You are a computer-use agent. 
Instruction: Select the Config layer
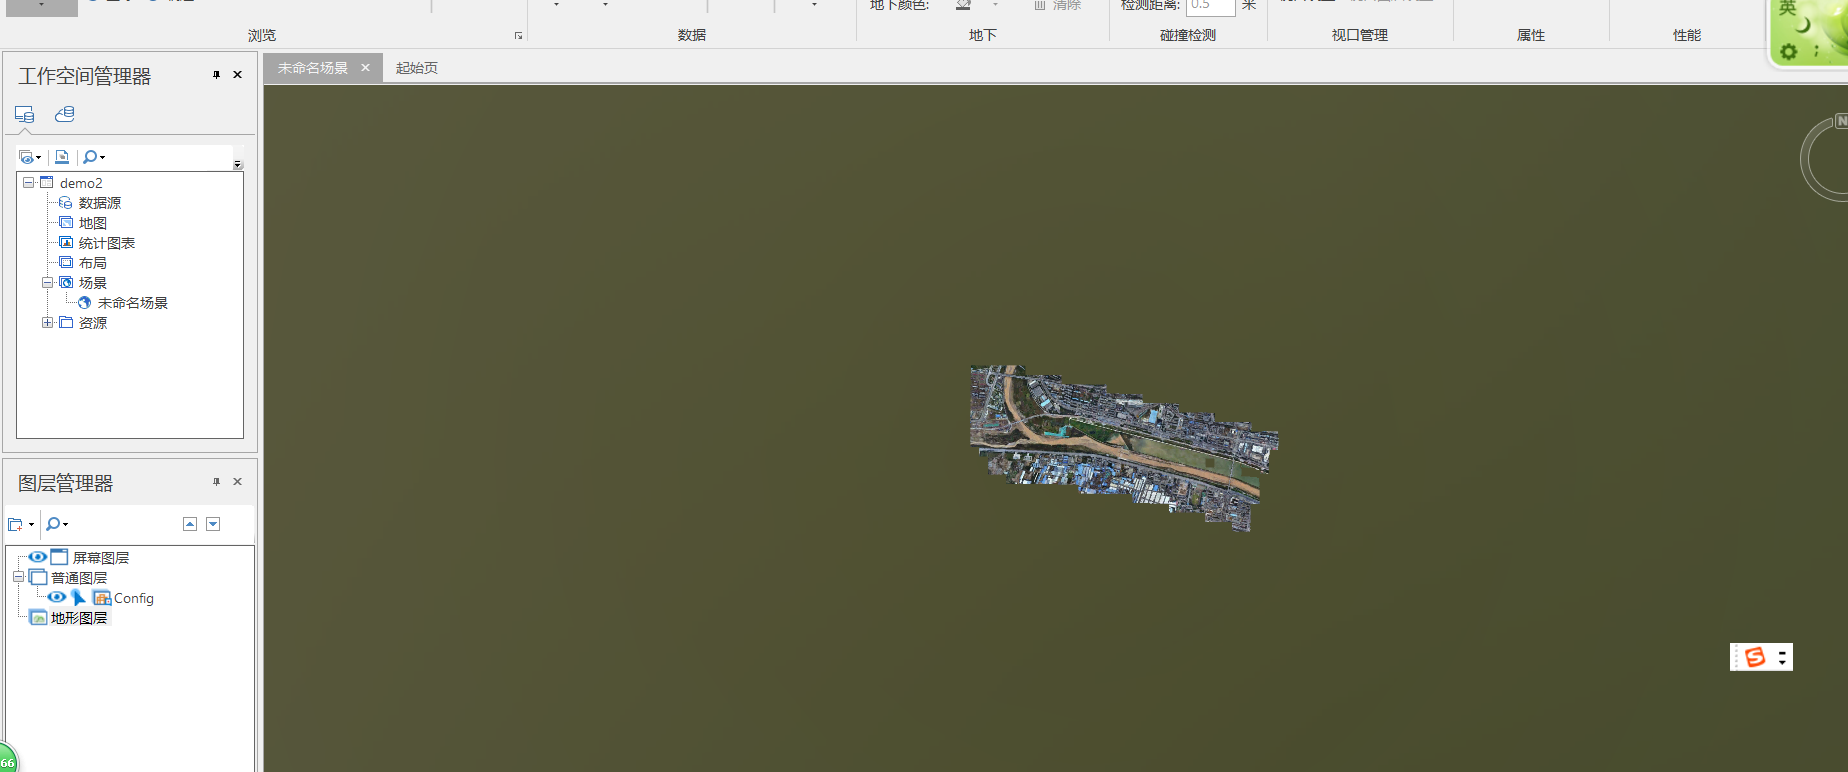pyautogui.click(x=134, y=598)
